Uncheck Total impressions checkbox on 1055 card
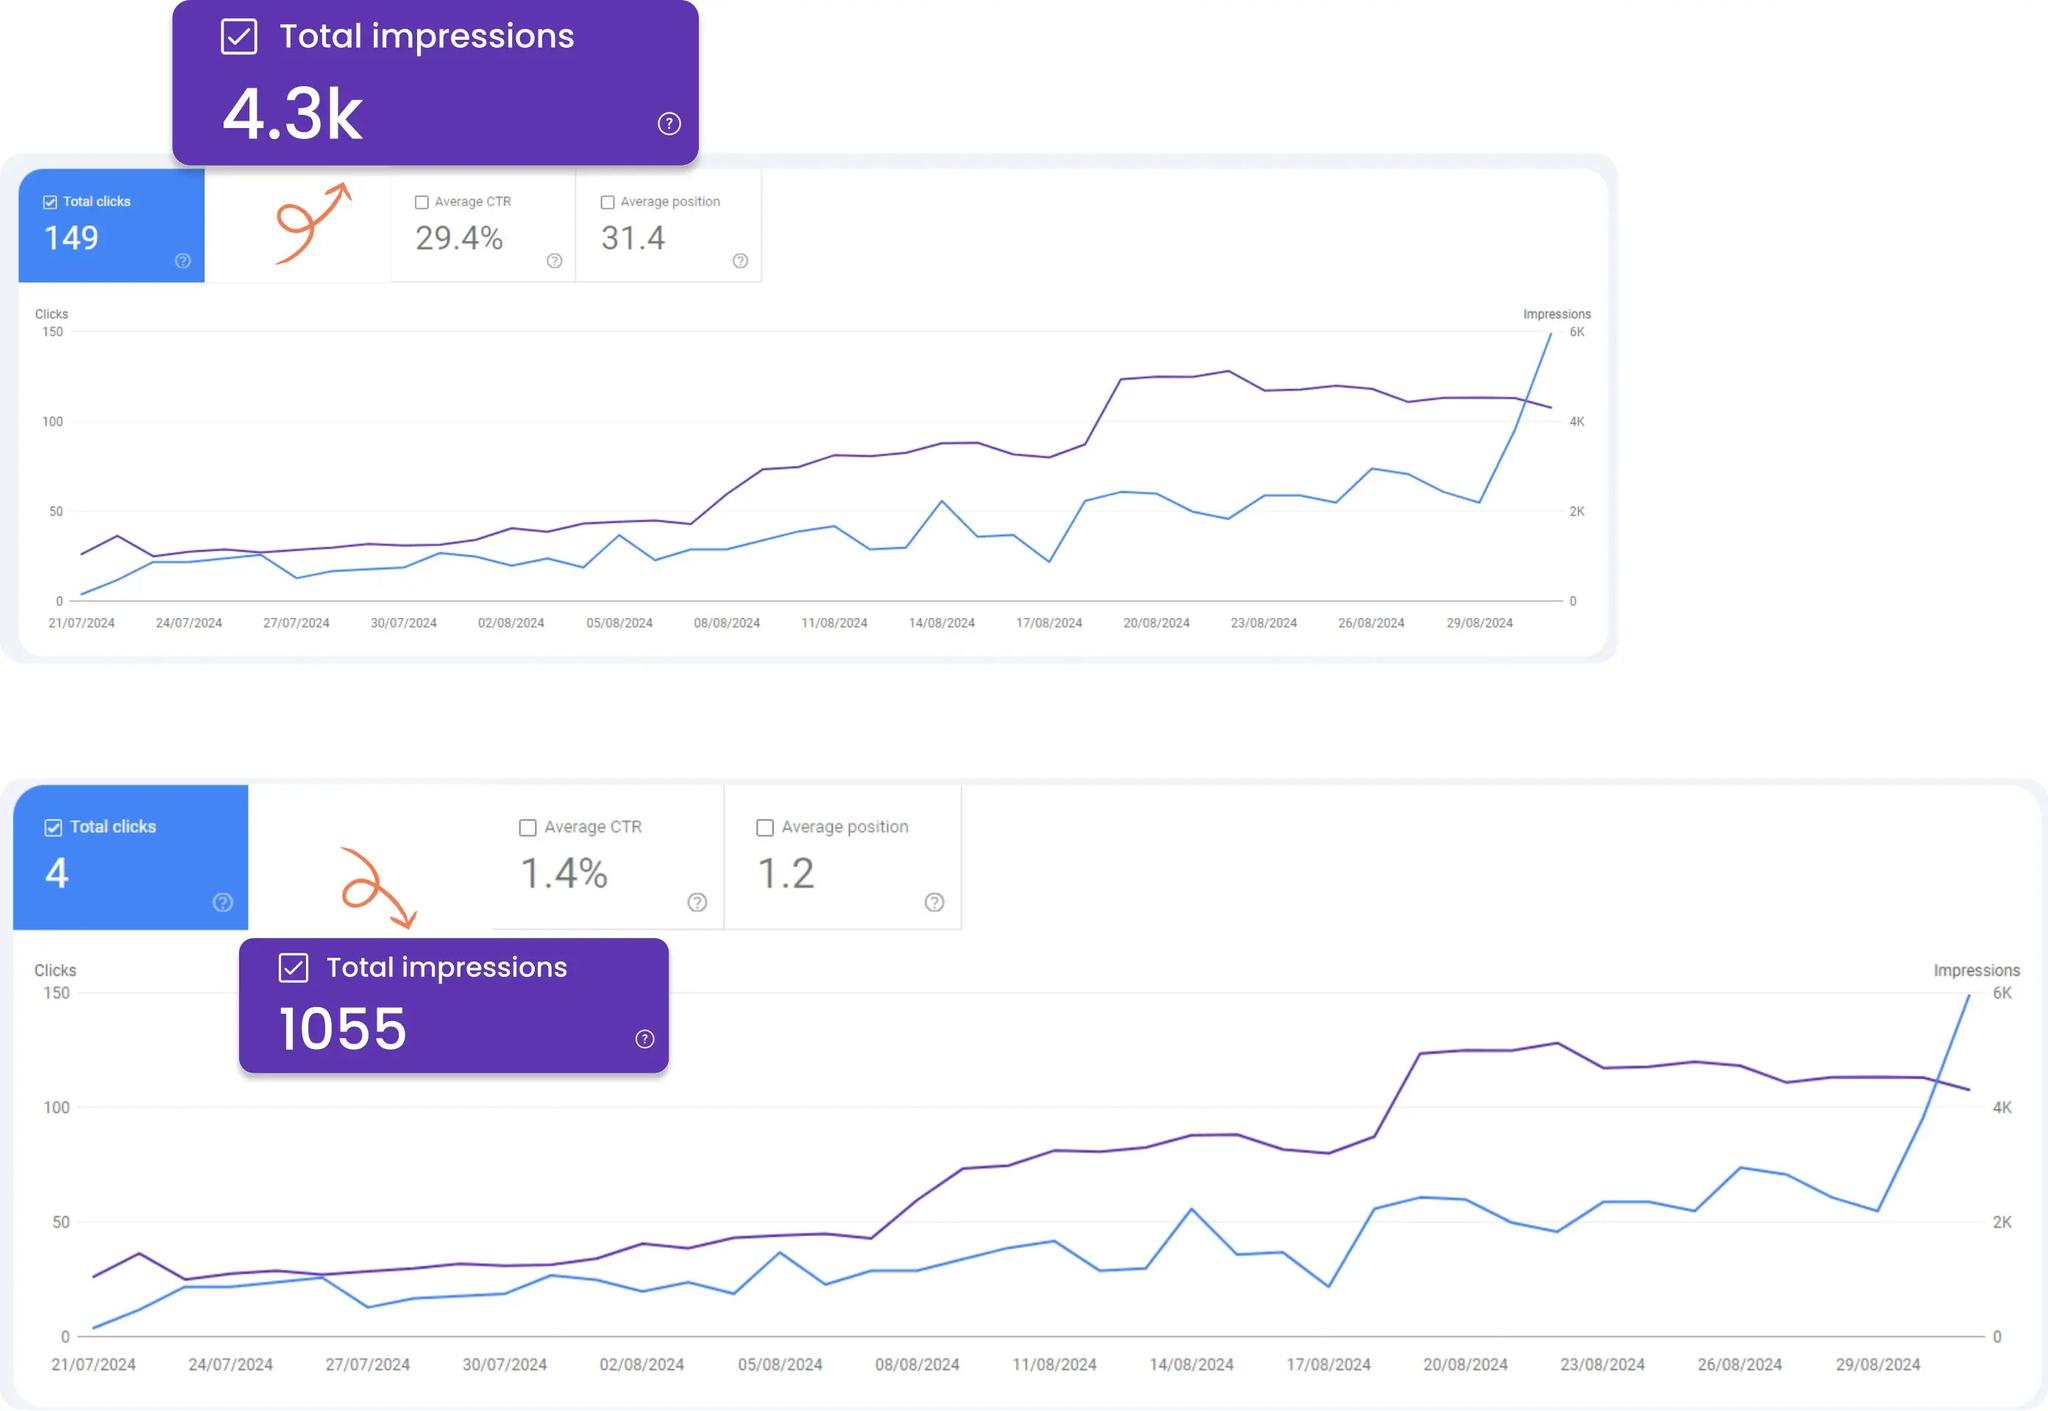The width and height of the screenshot is (2048, 1411). click(x=293, y=968)
